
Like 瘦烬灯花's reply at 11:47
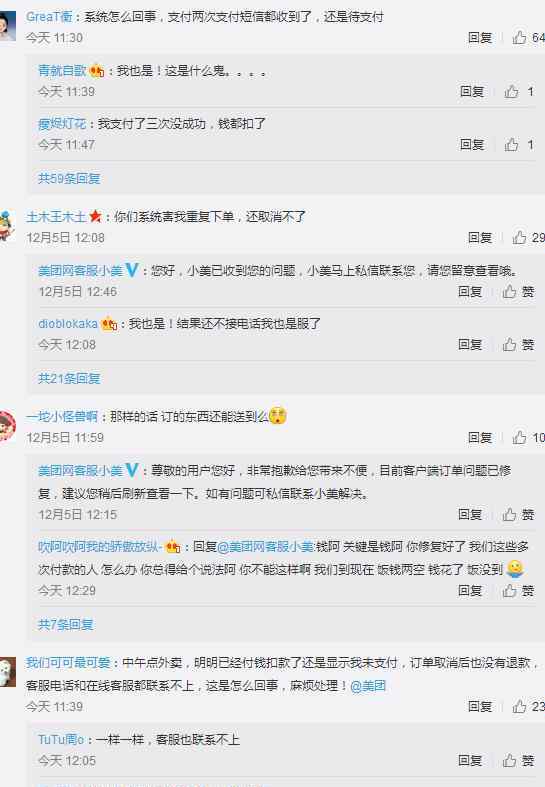518,145
